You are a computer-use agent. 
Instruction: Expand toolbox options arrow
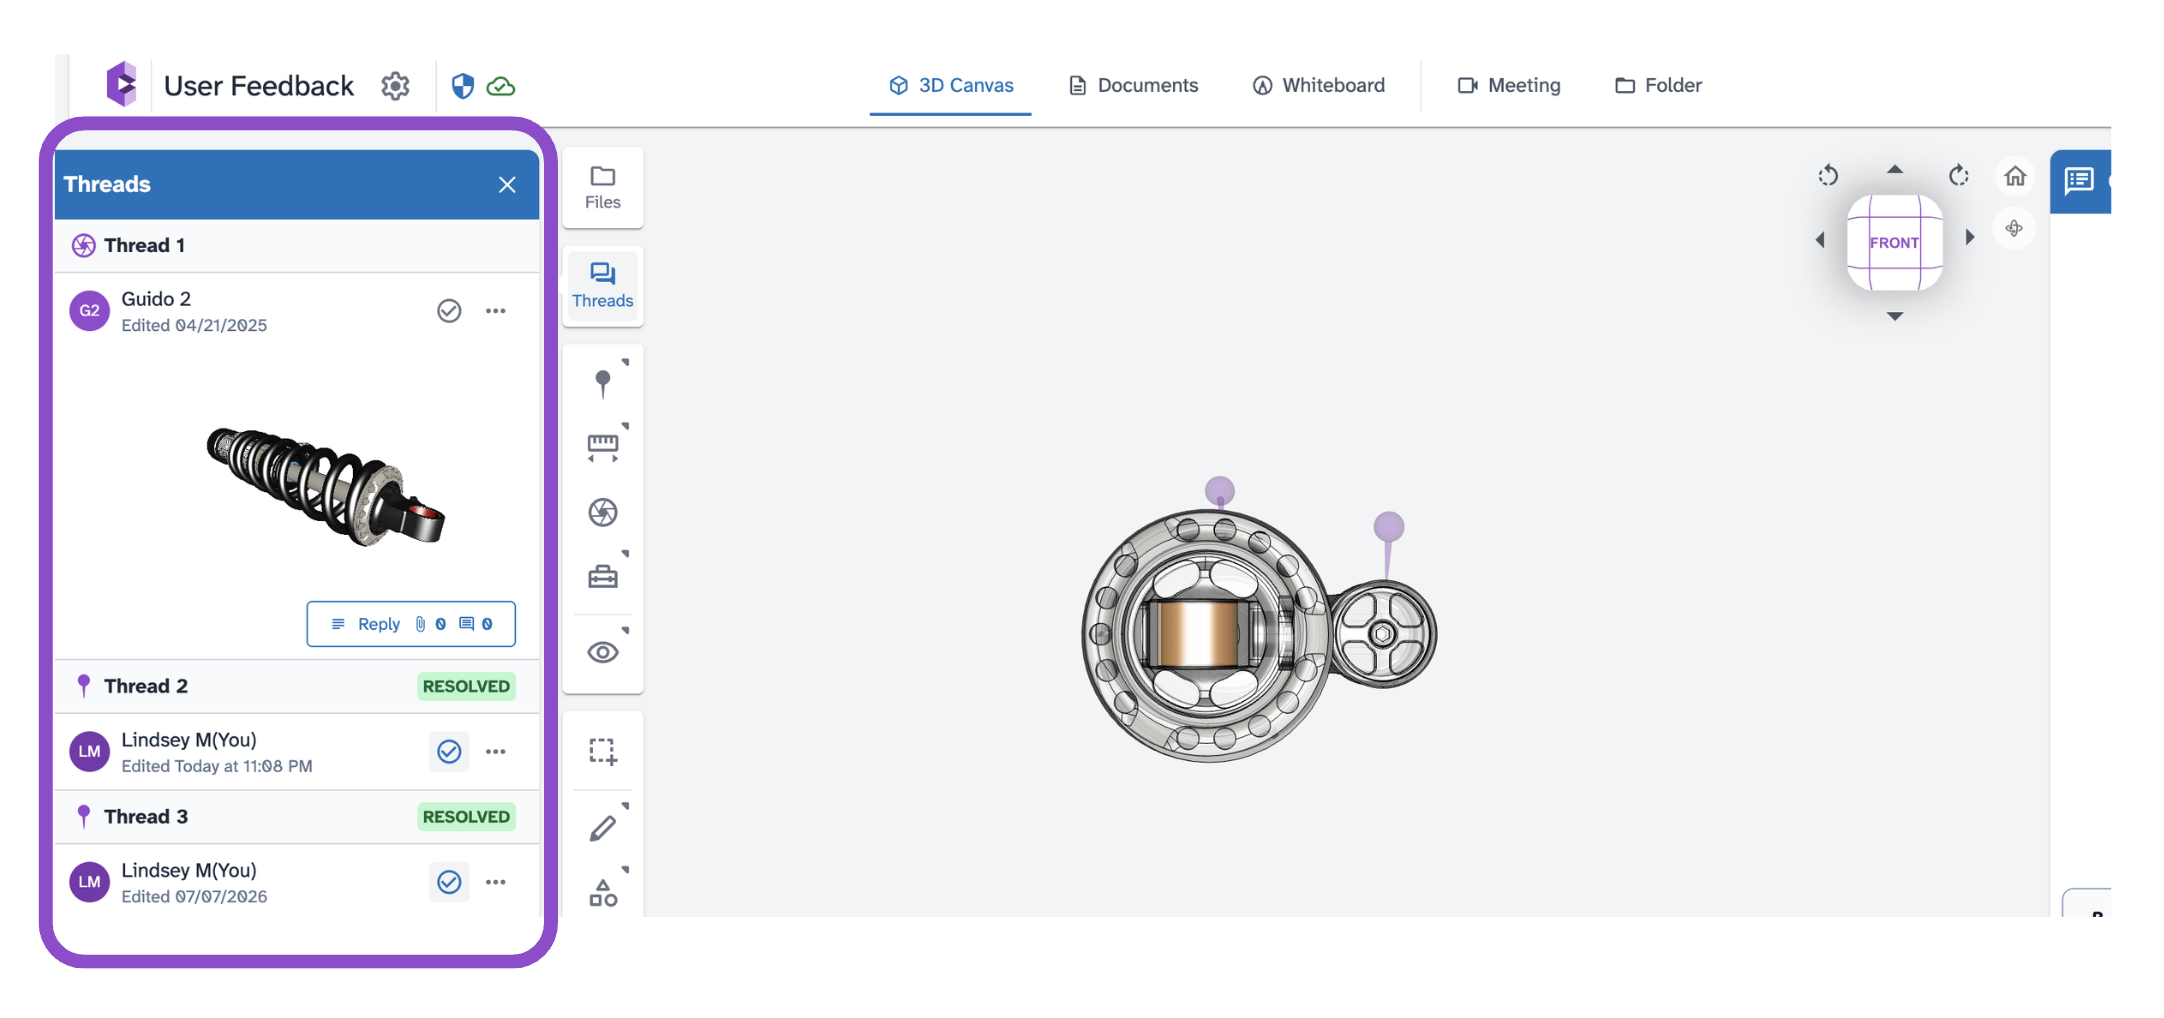(626, 553)
